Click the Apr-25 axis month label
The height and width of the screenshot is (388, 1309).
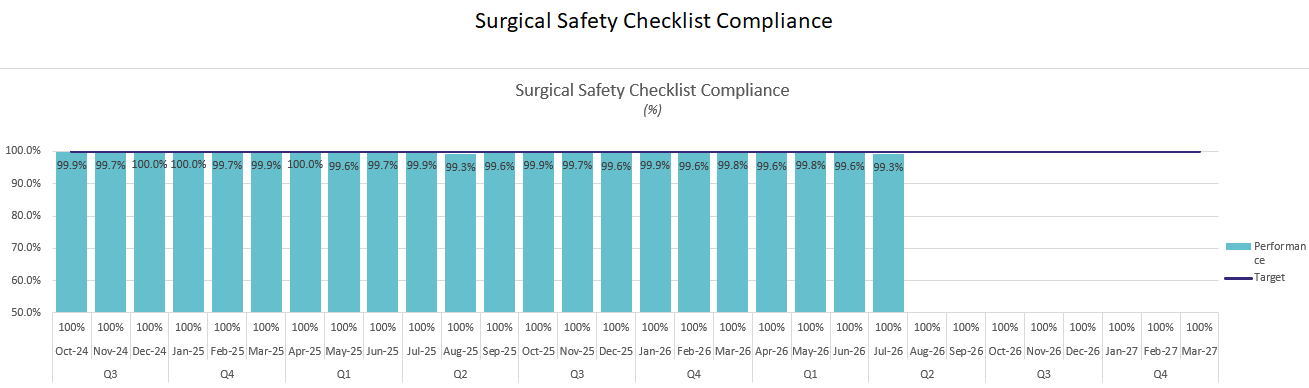click(x=305, y=351)
